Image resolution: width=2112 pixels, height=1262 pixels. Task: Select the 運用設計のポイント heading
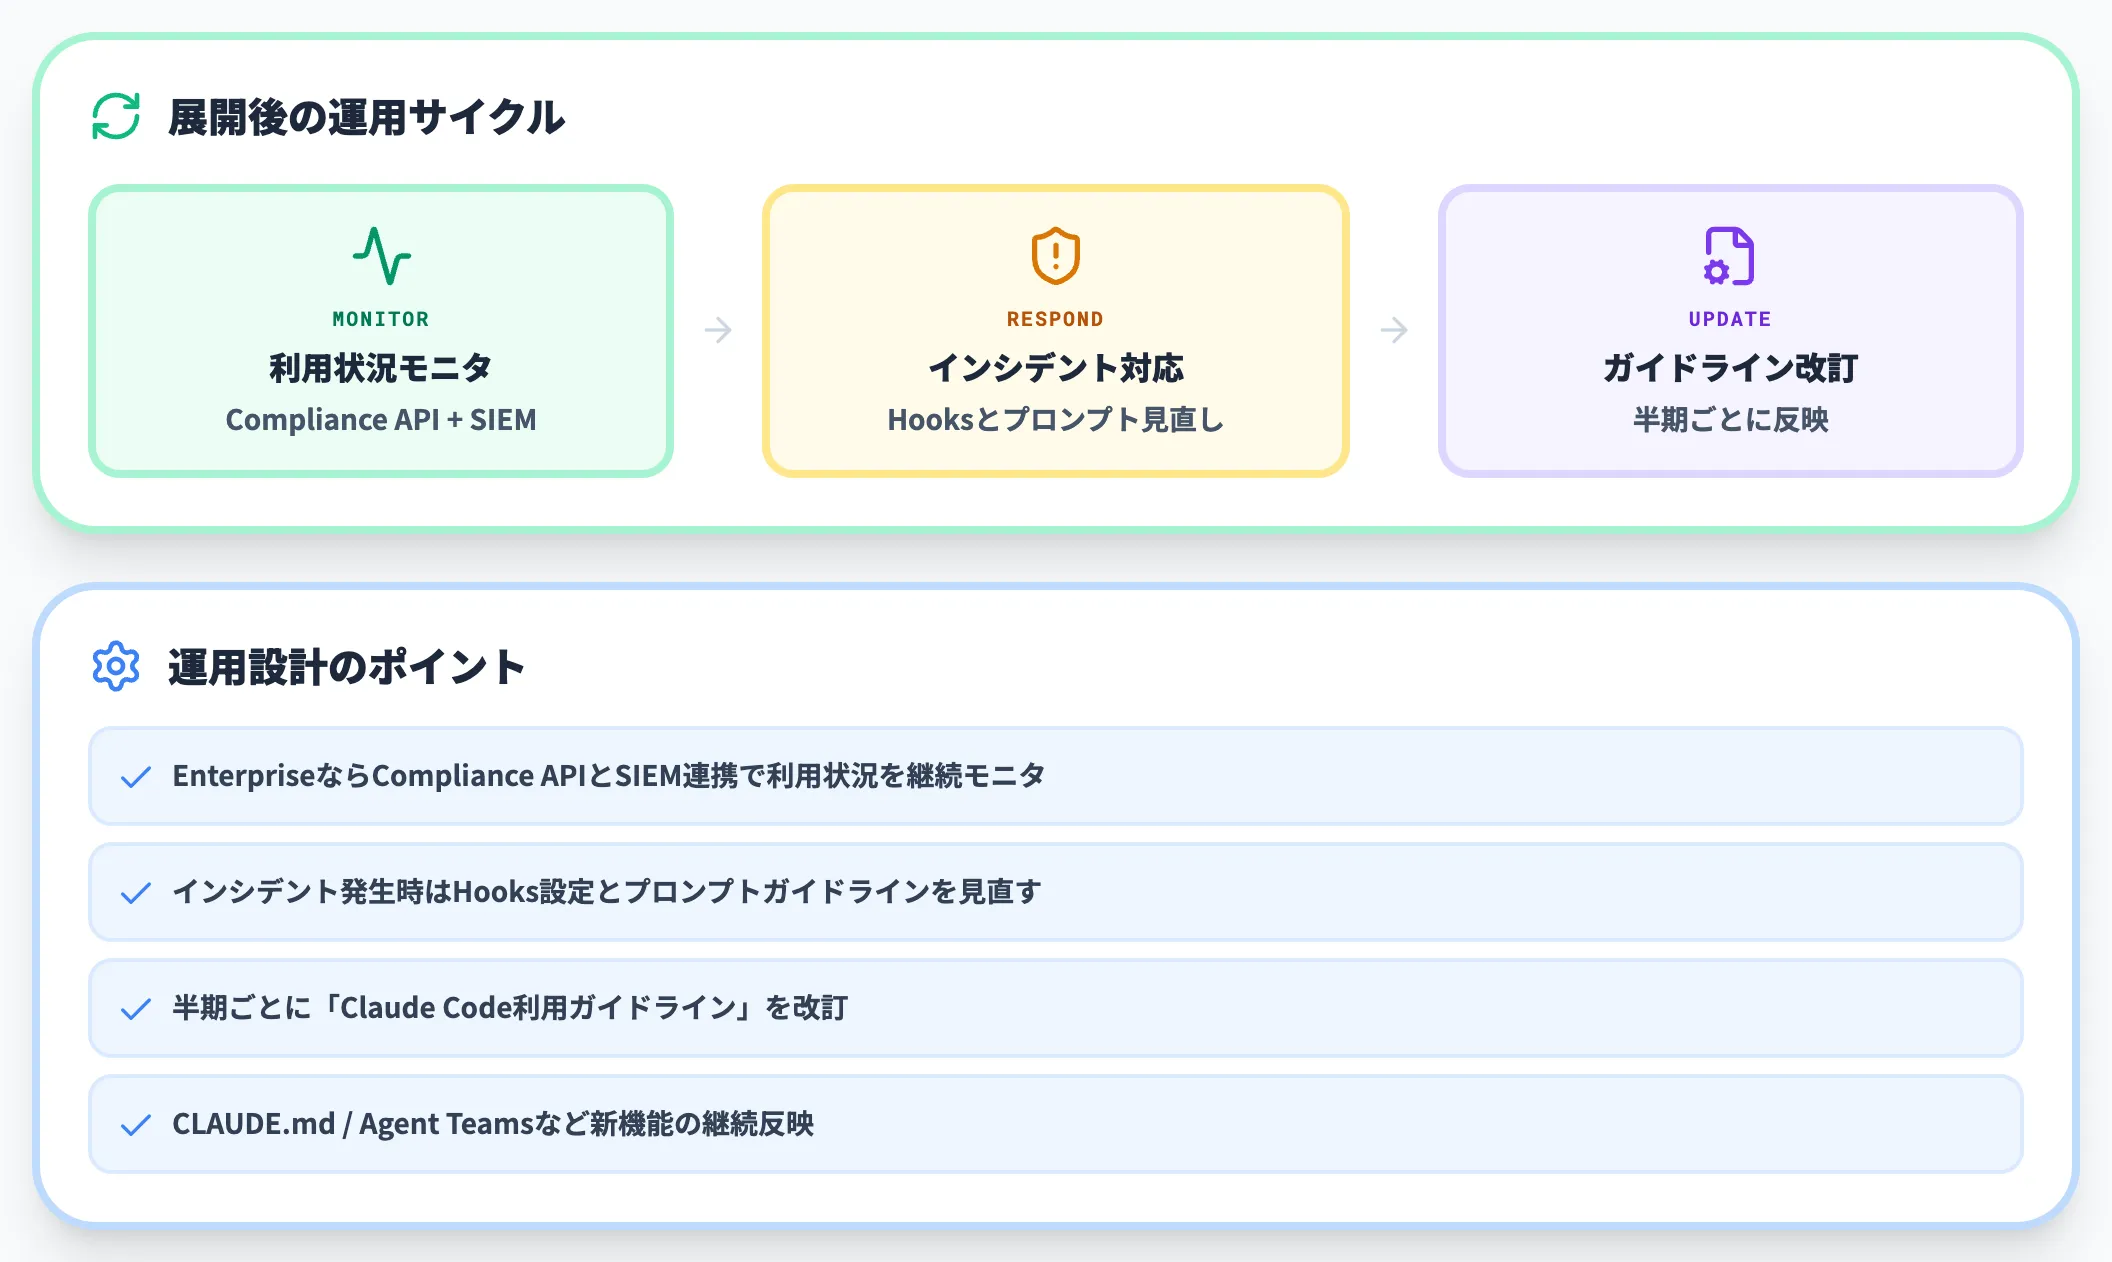coord(347,667)
